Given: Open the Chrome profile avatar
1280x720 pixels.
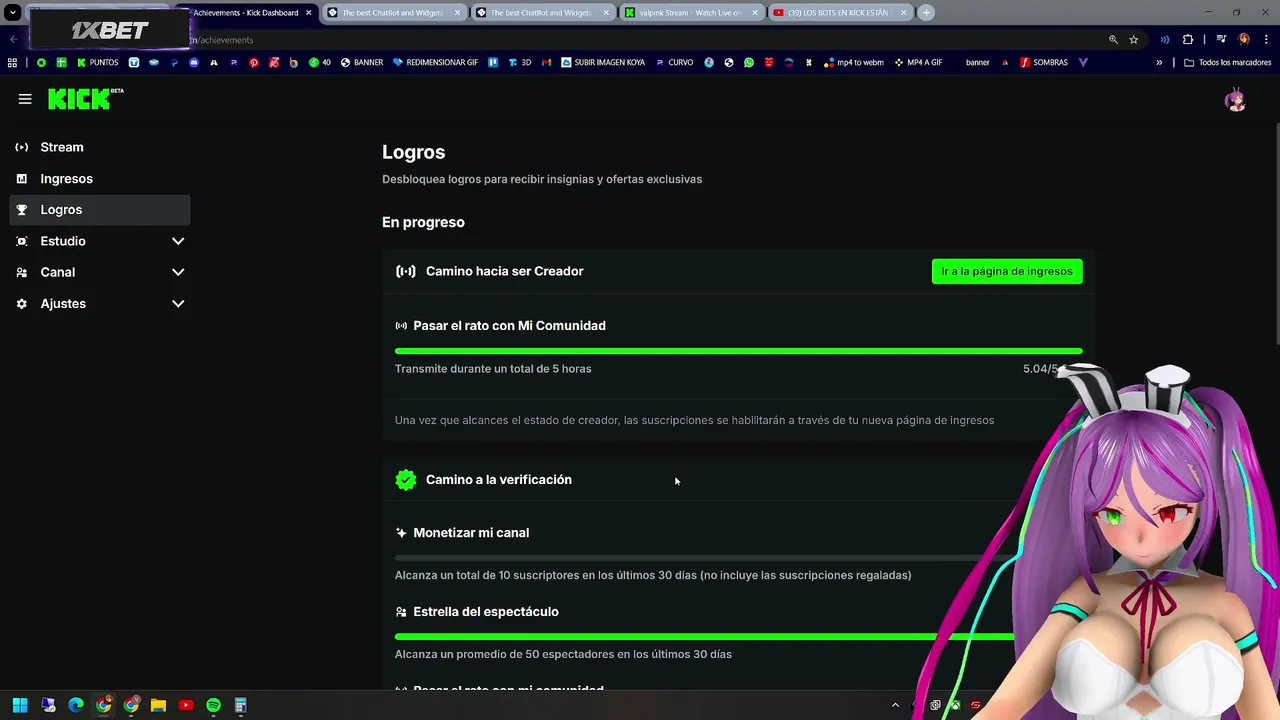Looking at the screenshot, I should point(1244,40).
